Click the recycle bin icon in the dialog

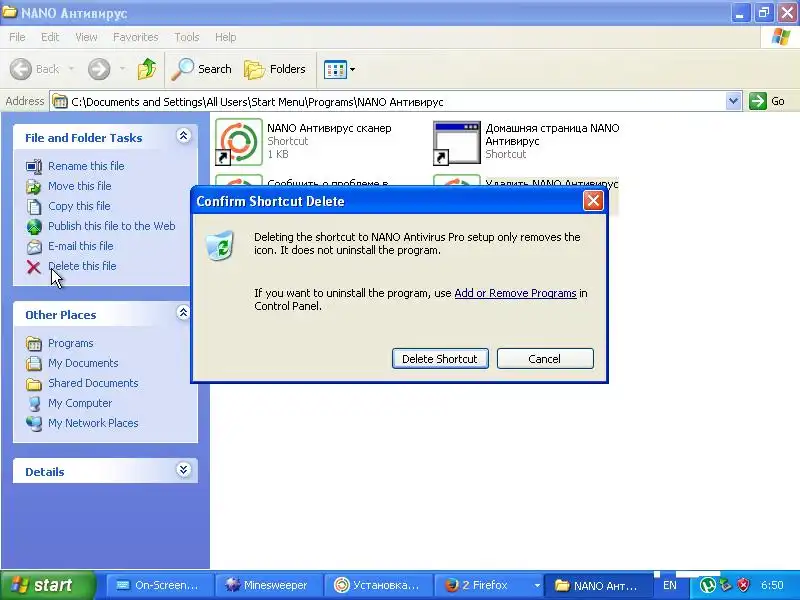point(220,245)
